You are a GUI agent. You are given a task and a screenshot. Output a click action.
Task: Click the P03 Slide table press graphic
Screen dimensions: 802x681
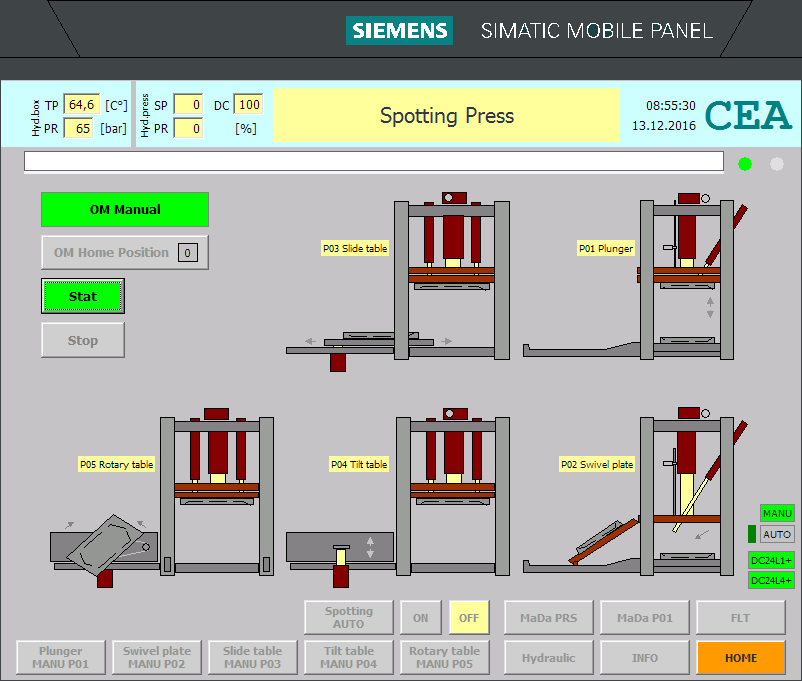pyautogui.click(x=398, y=281)
